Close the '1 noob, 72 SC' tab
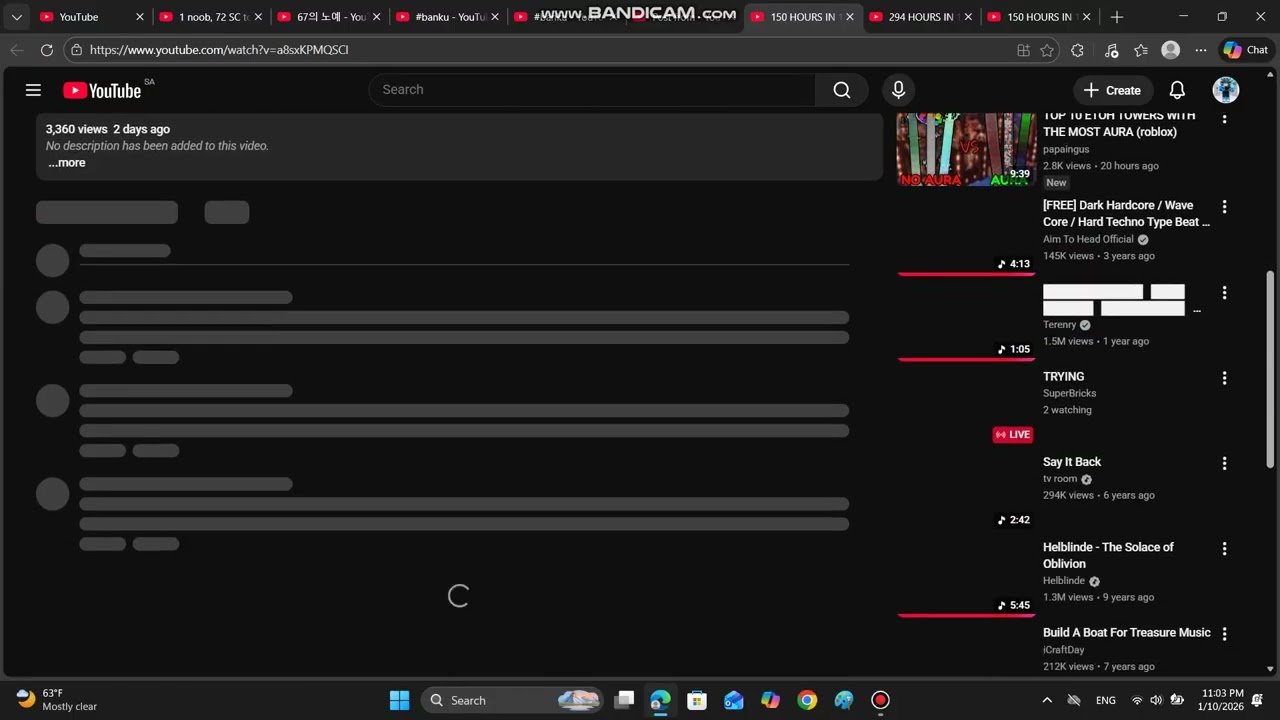The width and height of the screenshot is (1280, 720). (258, 17)
